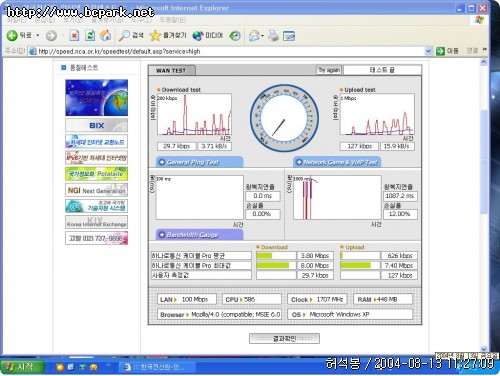Click the first quick launch taskbar icon
This screenshot has width=500, height=376.
(x=60, y=367)
